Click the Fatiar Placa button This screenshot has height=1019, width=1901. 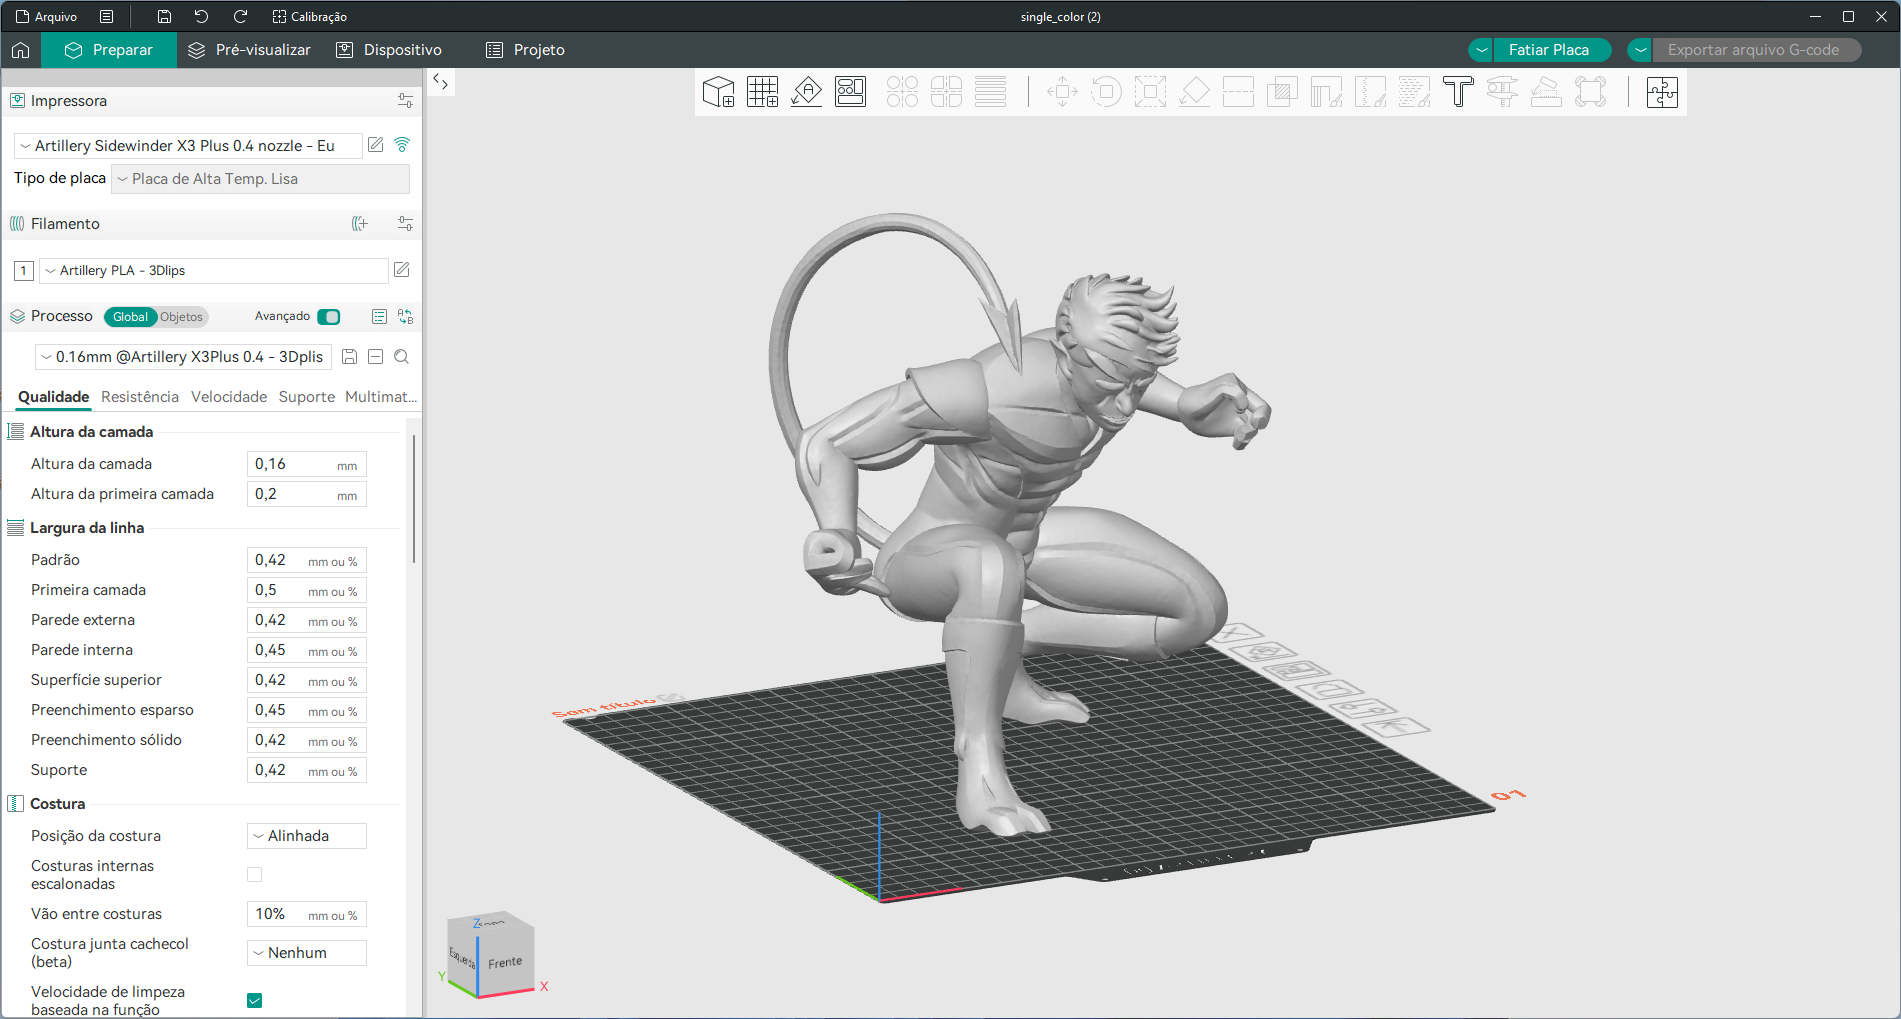point(1549,50)
